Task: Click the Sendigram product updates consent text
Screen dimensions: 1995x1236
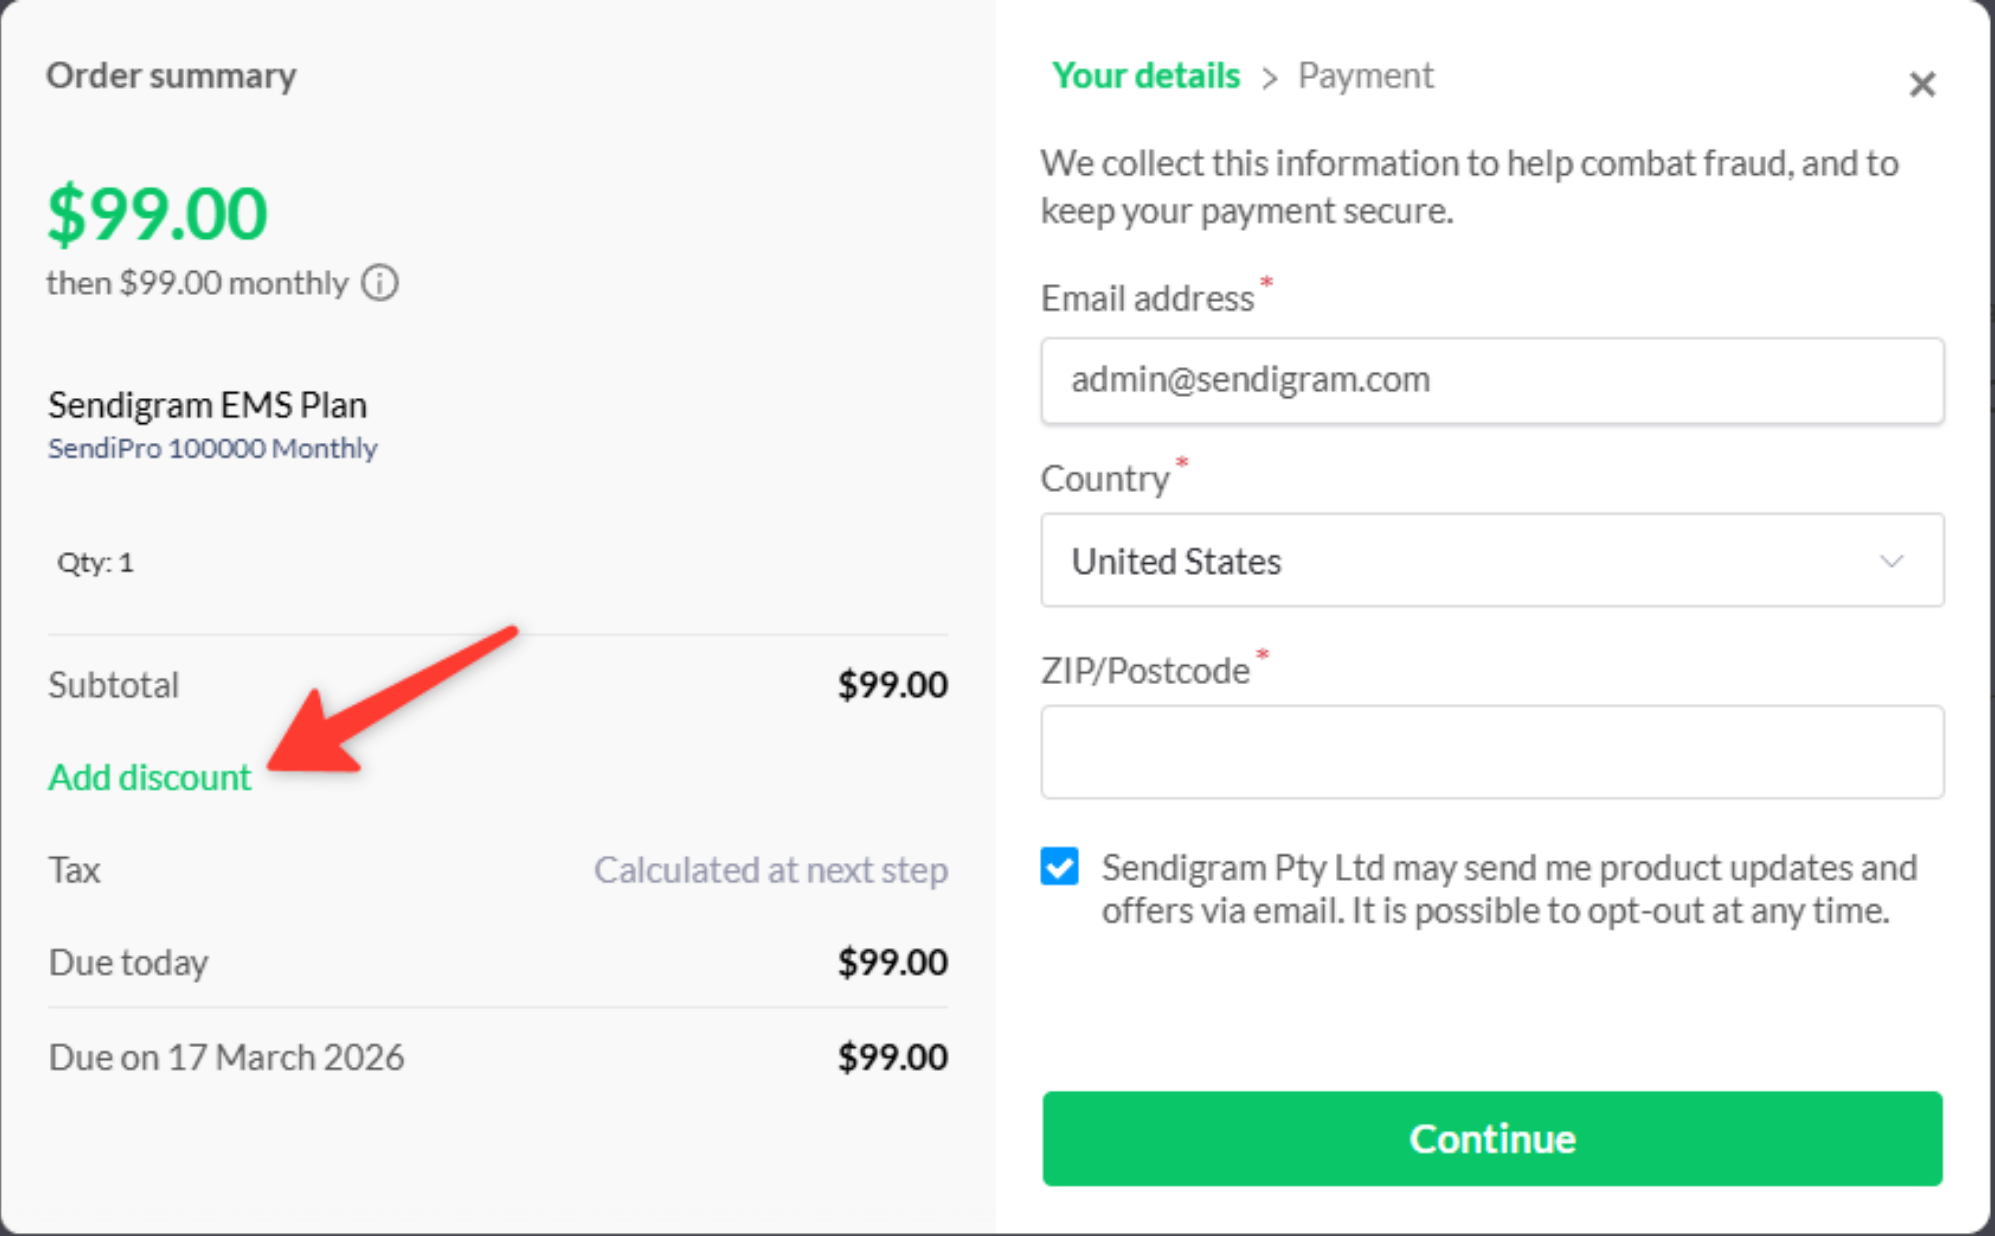Action: 1508,889
